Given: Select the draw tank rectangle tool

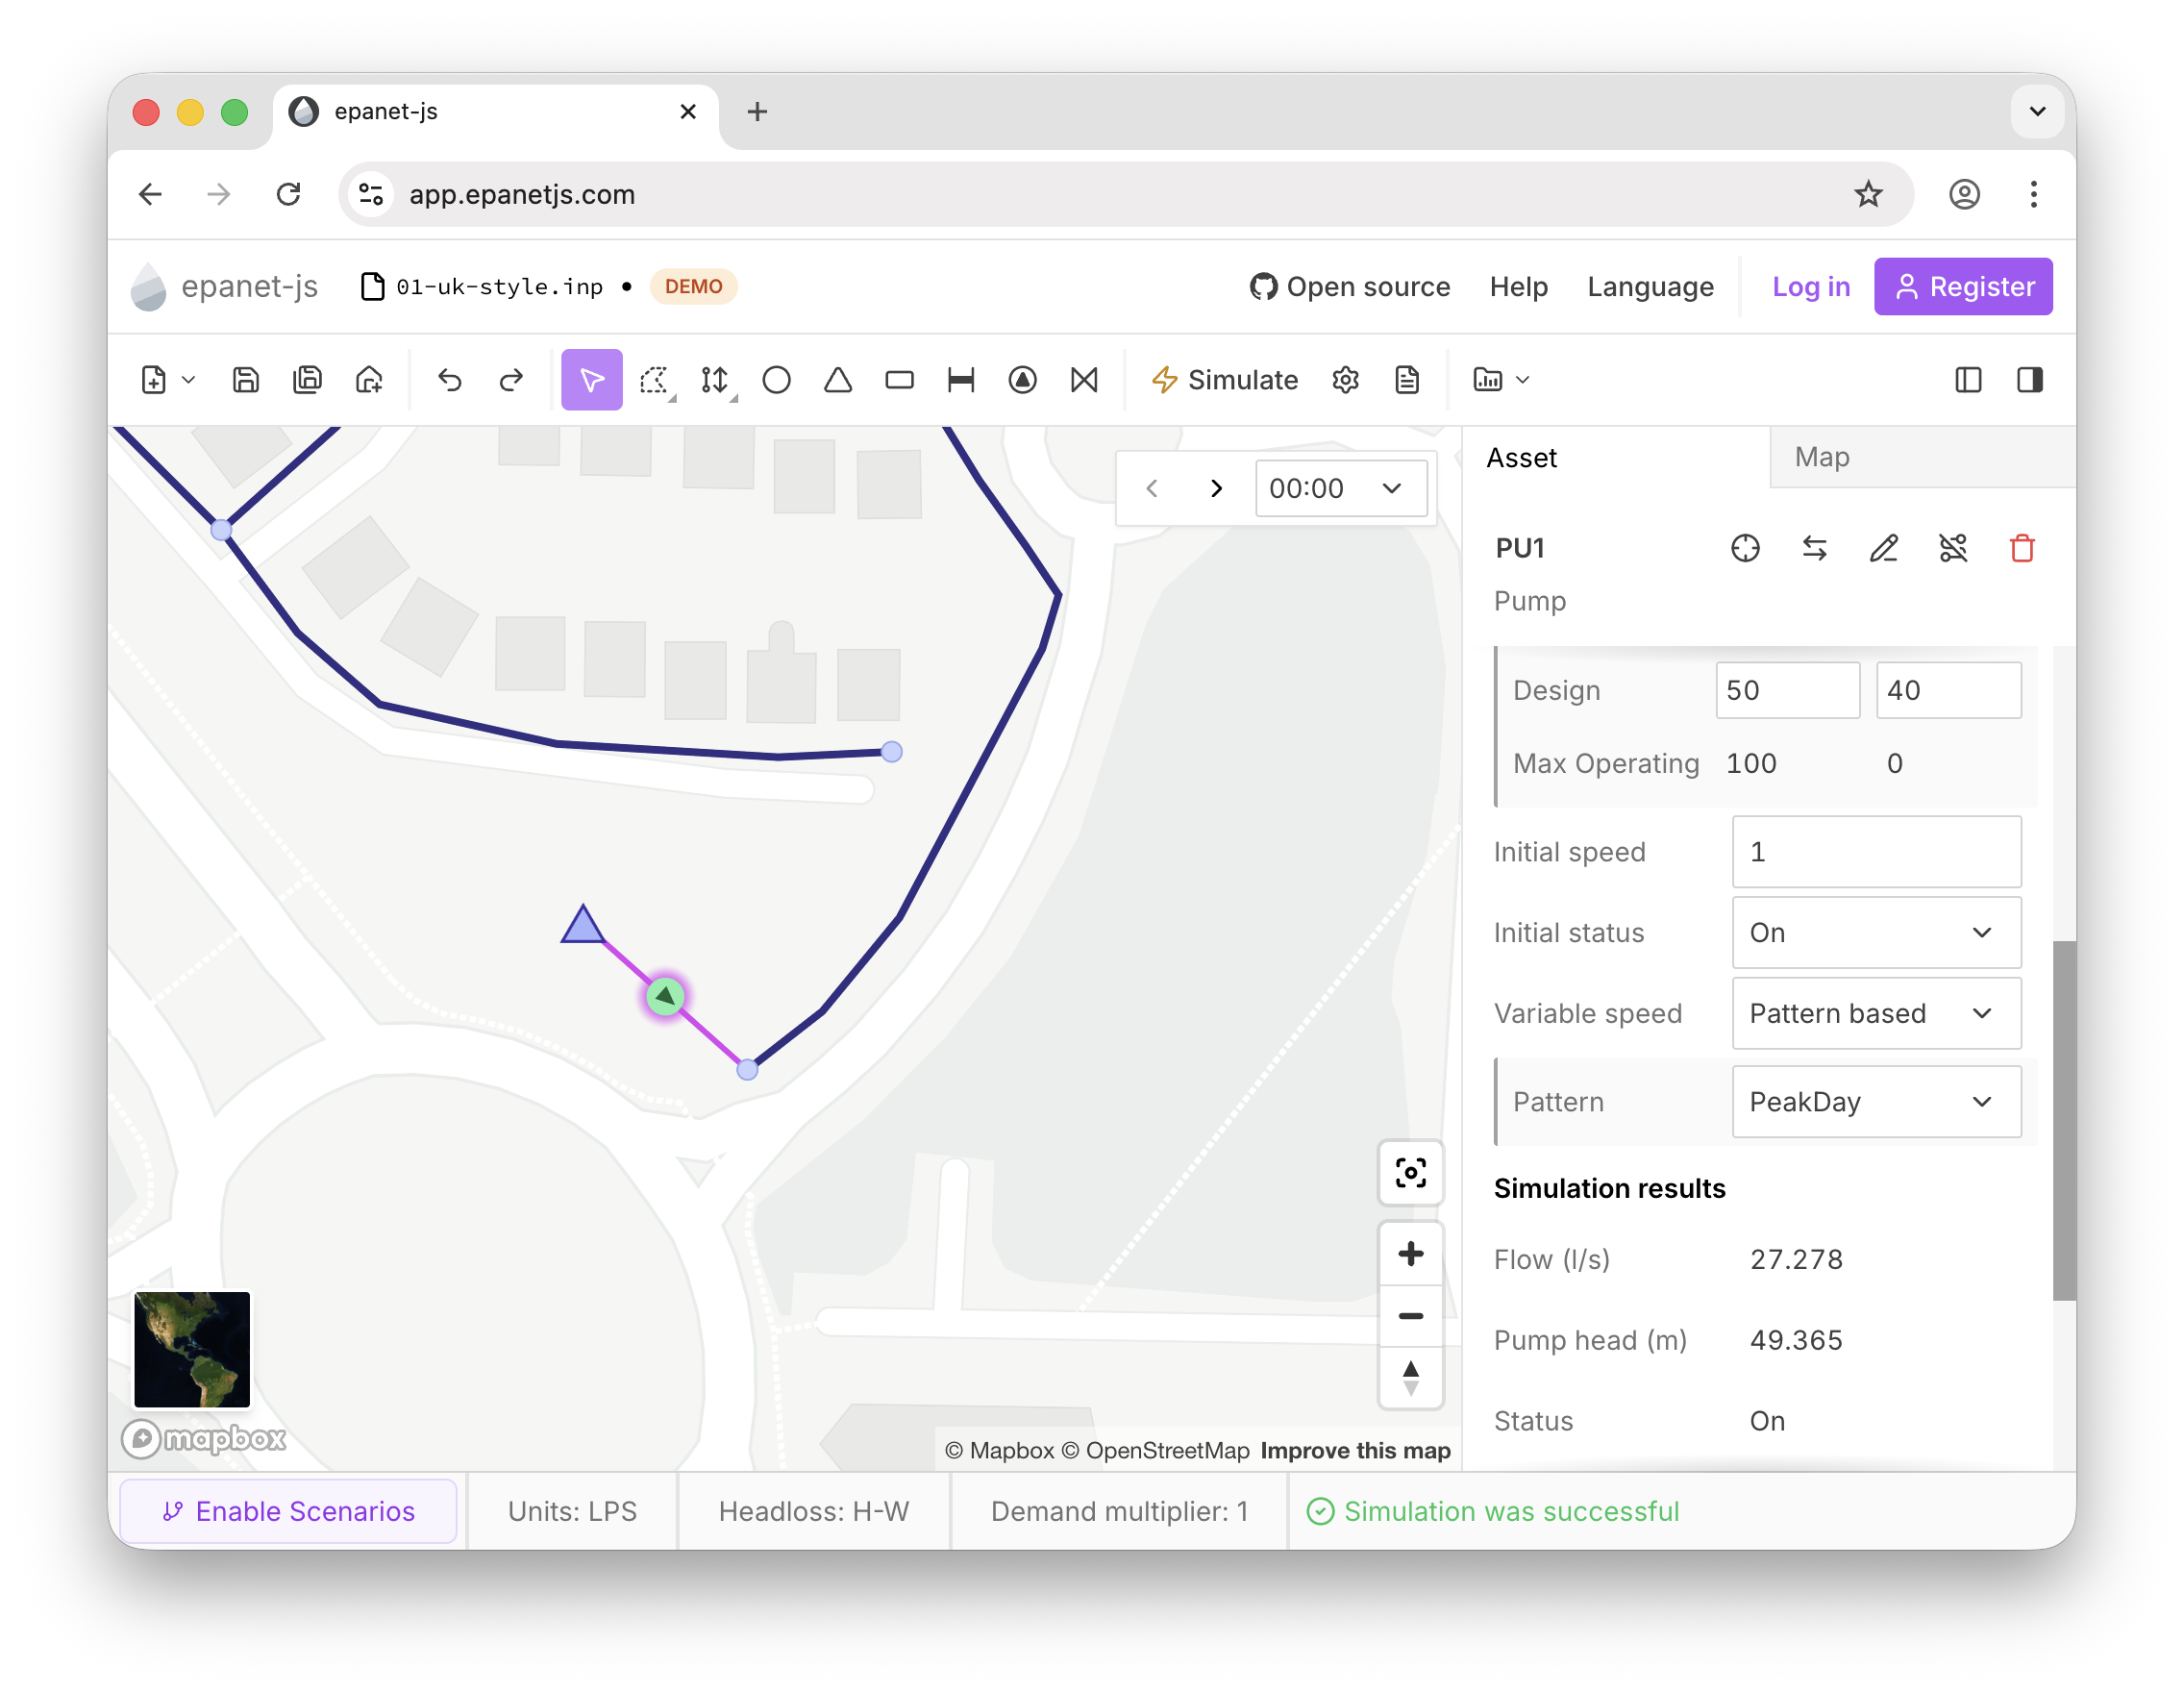Looking at the screenshot, I should (x=899, y=380).
